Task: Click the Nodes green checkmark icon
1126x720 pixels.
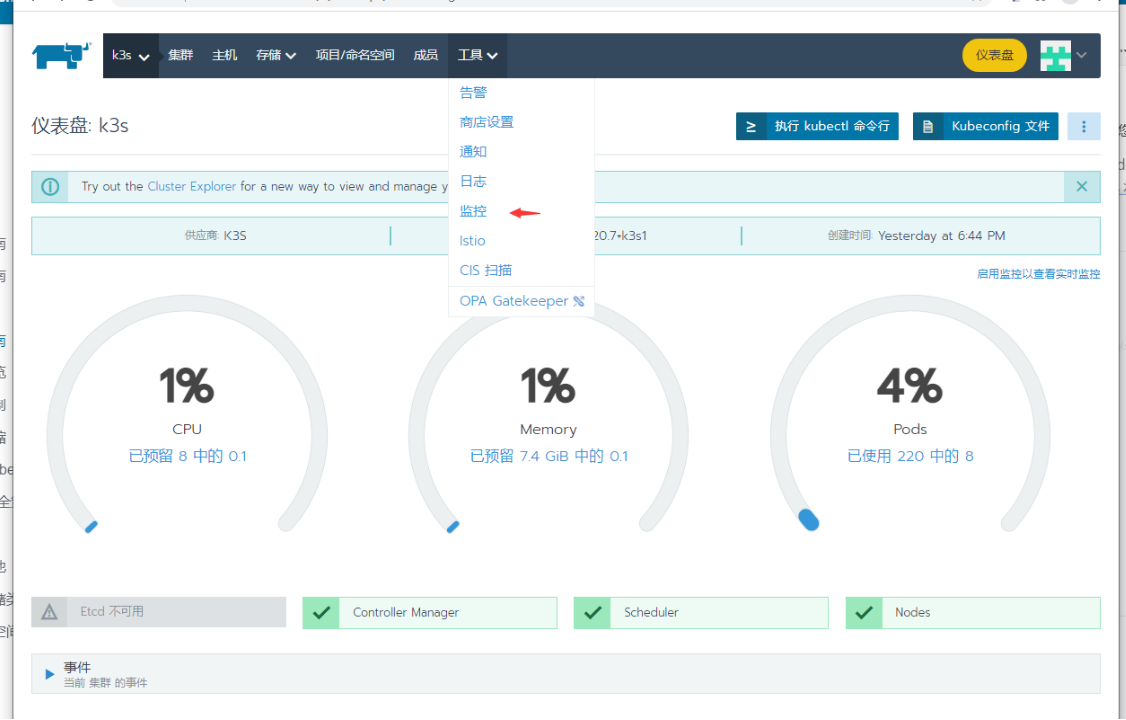Action: pos(864,612)
